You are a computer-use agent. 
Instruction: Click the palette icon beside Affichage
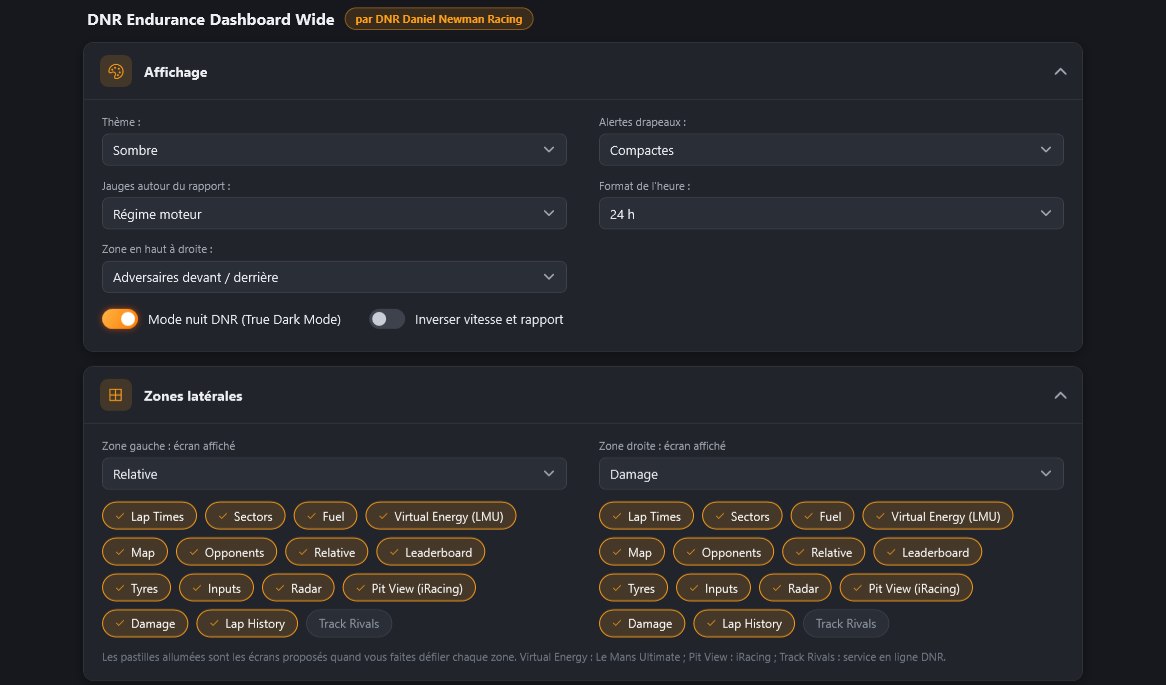click(x=116, y=71)
